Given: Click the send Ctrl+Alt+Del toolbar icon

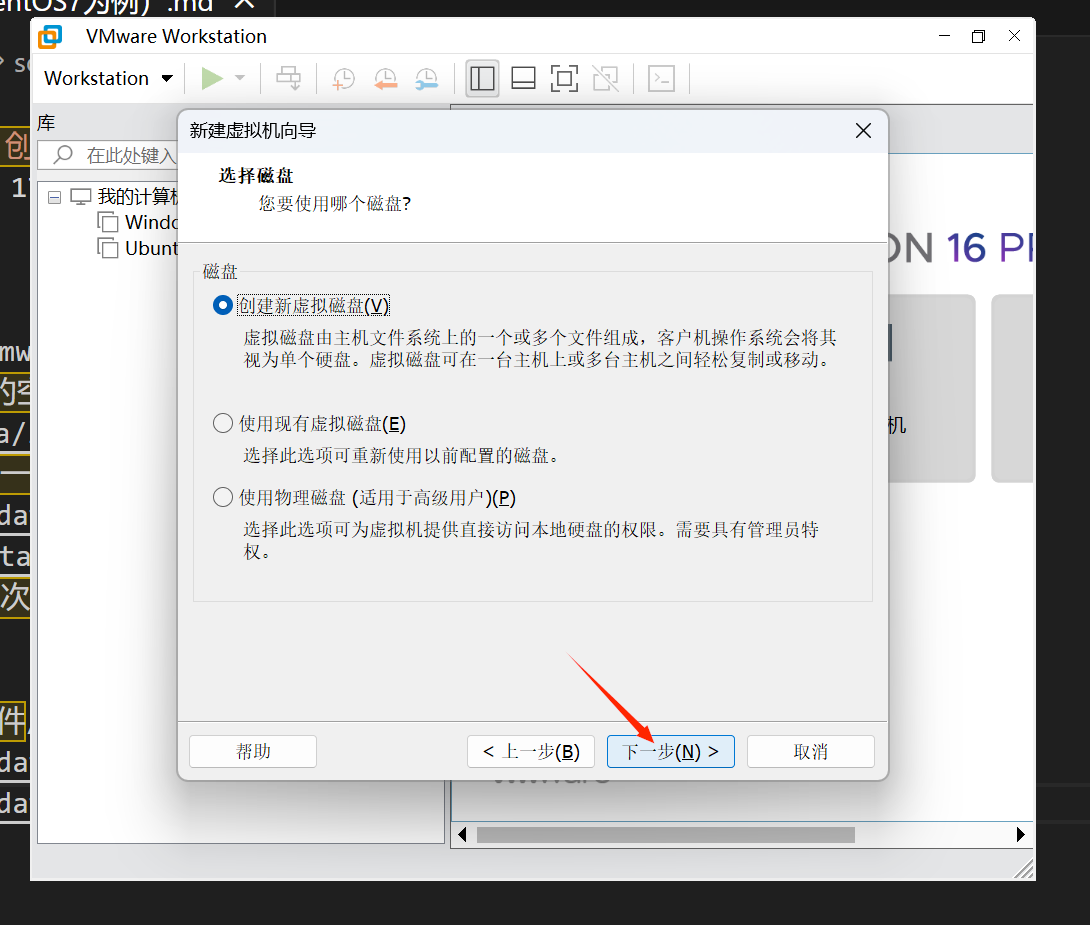Looking at the screenshot, I should point(288,79).
